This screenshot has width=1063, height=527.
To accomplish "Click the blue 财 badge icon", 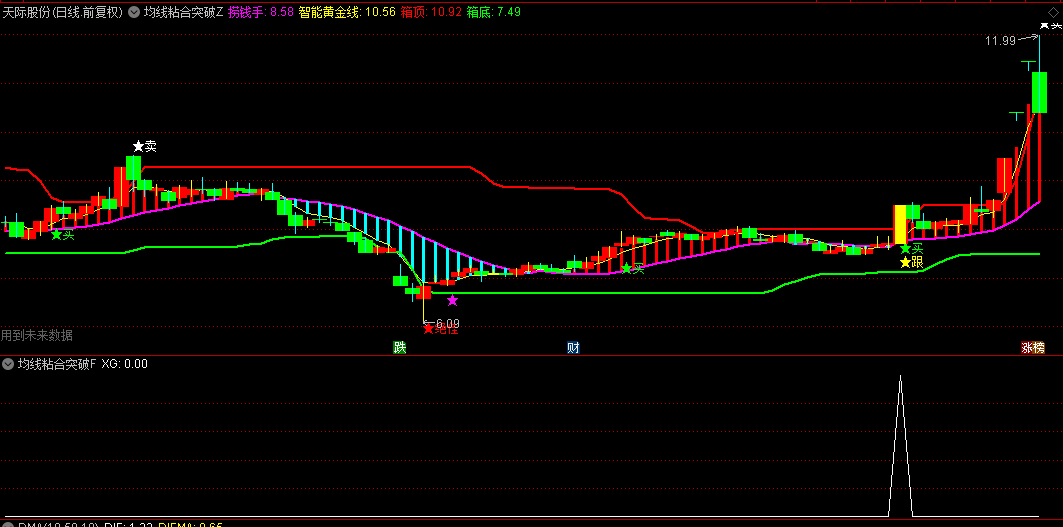I will pos(574,348).
